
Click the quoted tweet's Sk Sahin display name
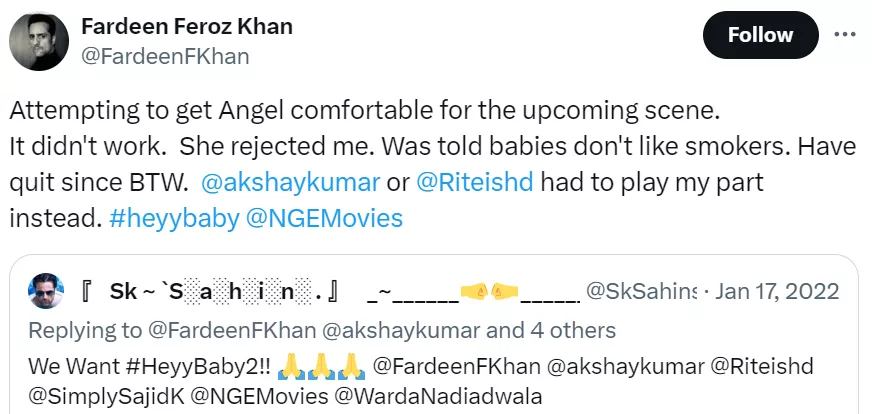[x=212, y=292]
